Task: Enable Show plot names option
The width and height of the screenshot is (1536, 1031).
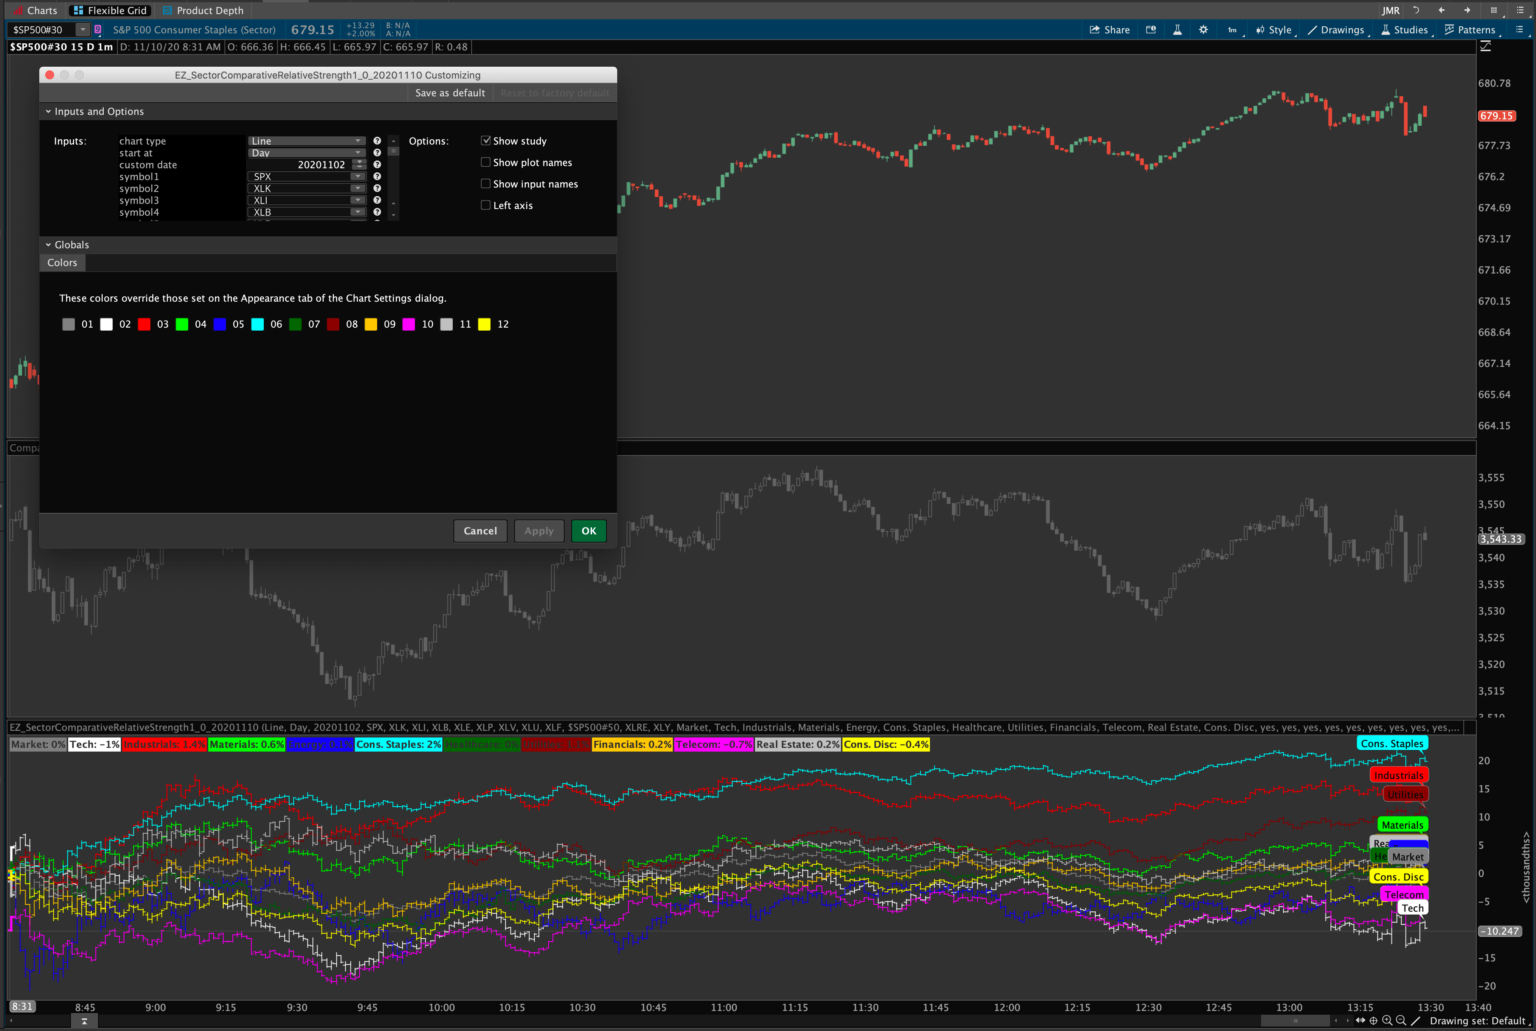Action: click(486, 162)
